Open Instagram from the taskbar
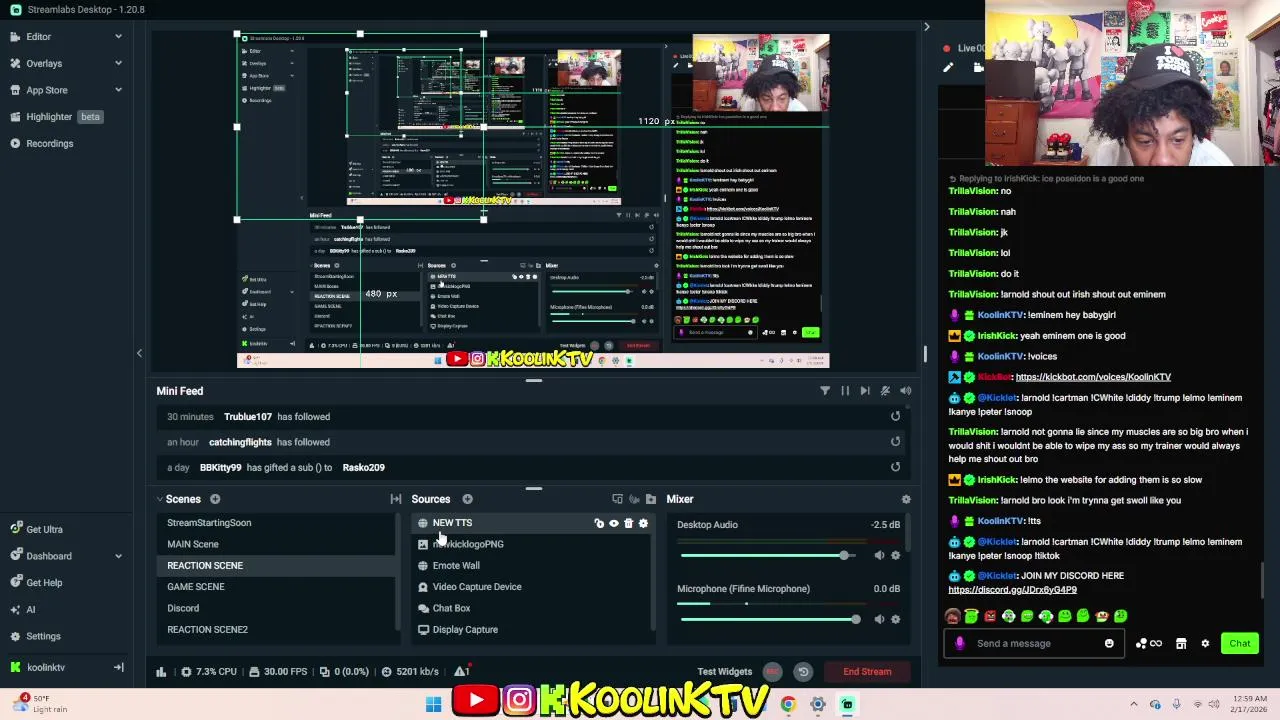1280x720 pixels. tap(519, 701)
